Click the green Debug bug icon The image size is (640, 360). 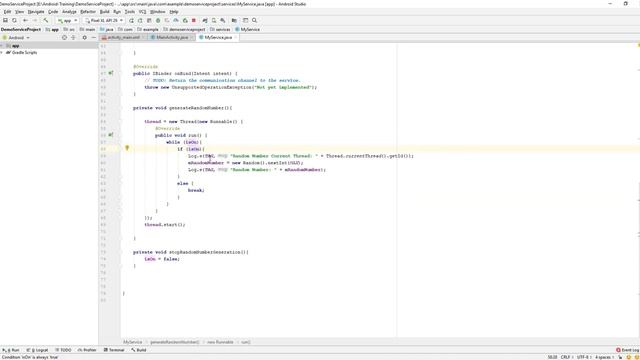tap(158, 20)
